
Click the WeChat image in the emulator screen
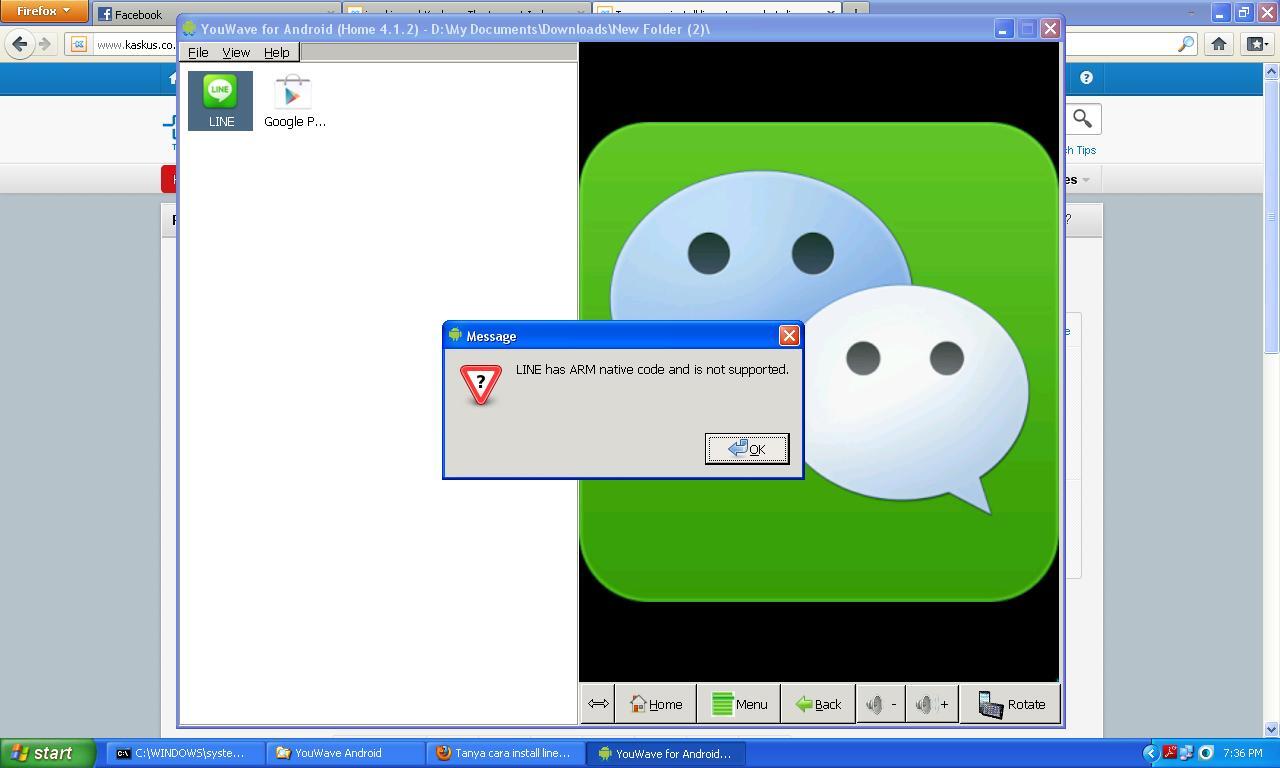click(x=818, y=362)
